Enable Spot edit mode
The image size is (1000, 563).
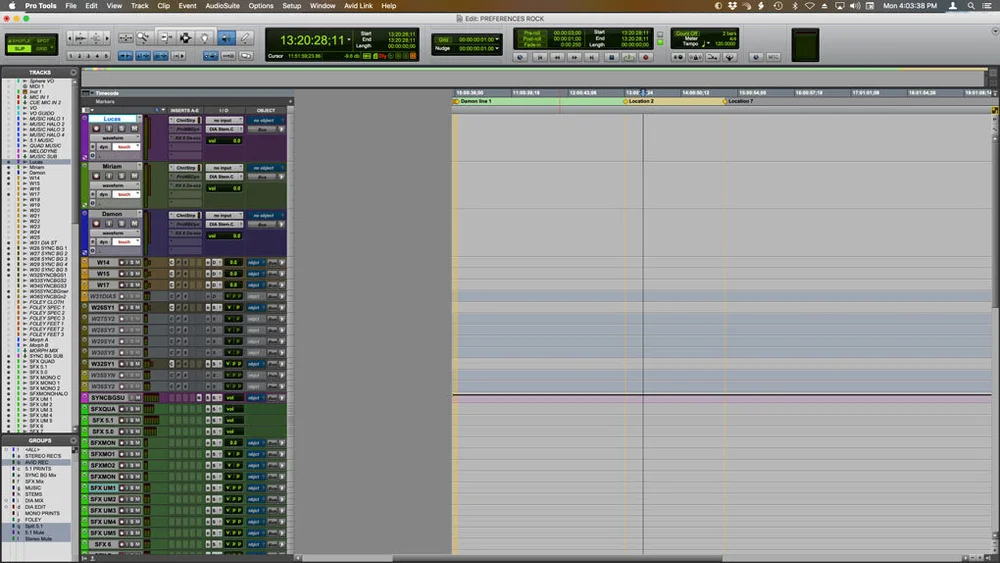point(43,41)
